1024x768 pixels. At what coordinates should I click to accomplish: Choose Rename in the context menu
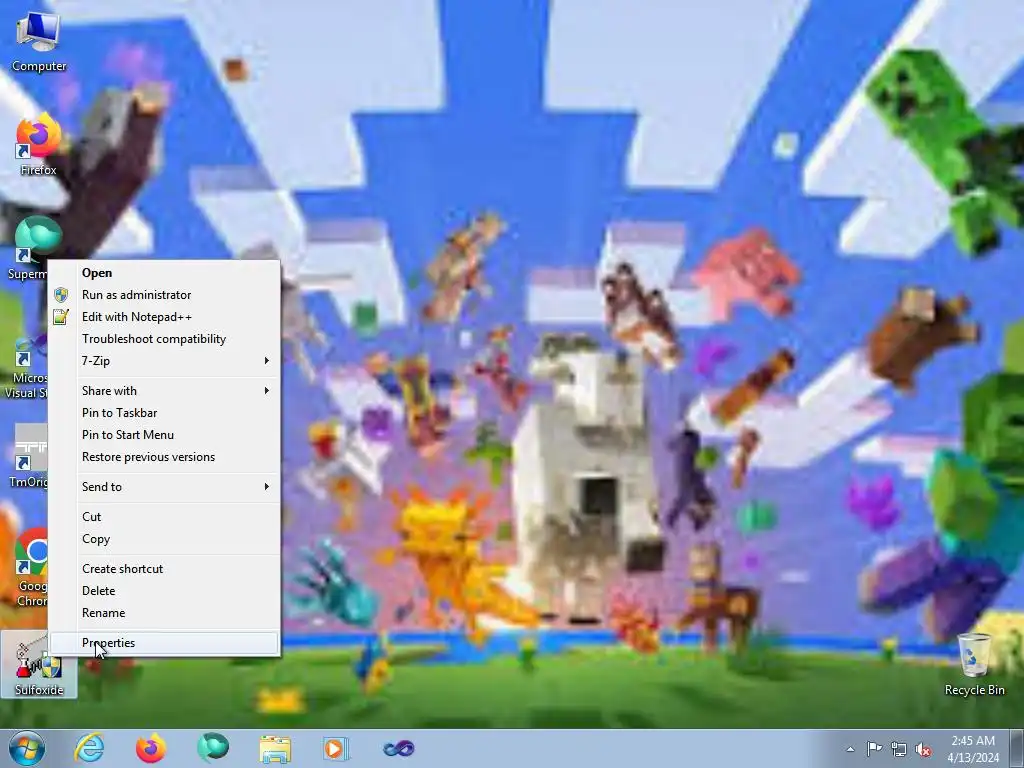point(165,613)
